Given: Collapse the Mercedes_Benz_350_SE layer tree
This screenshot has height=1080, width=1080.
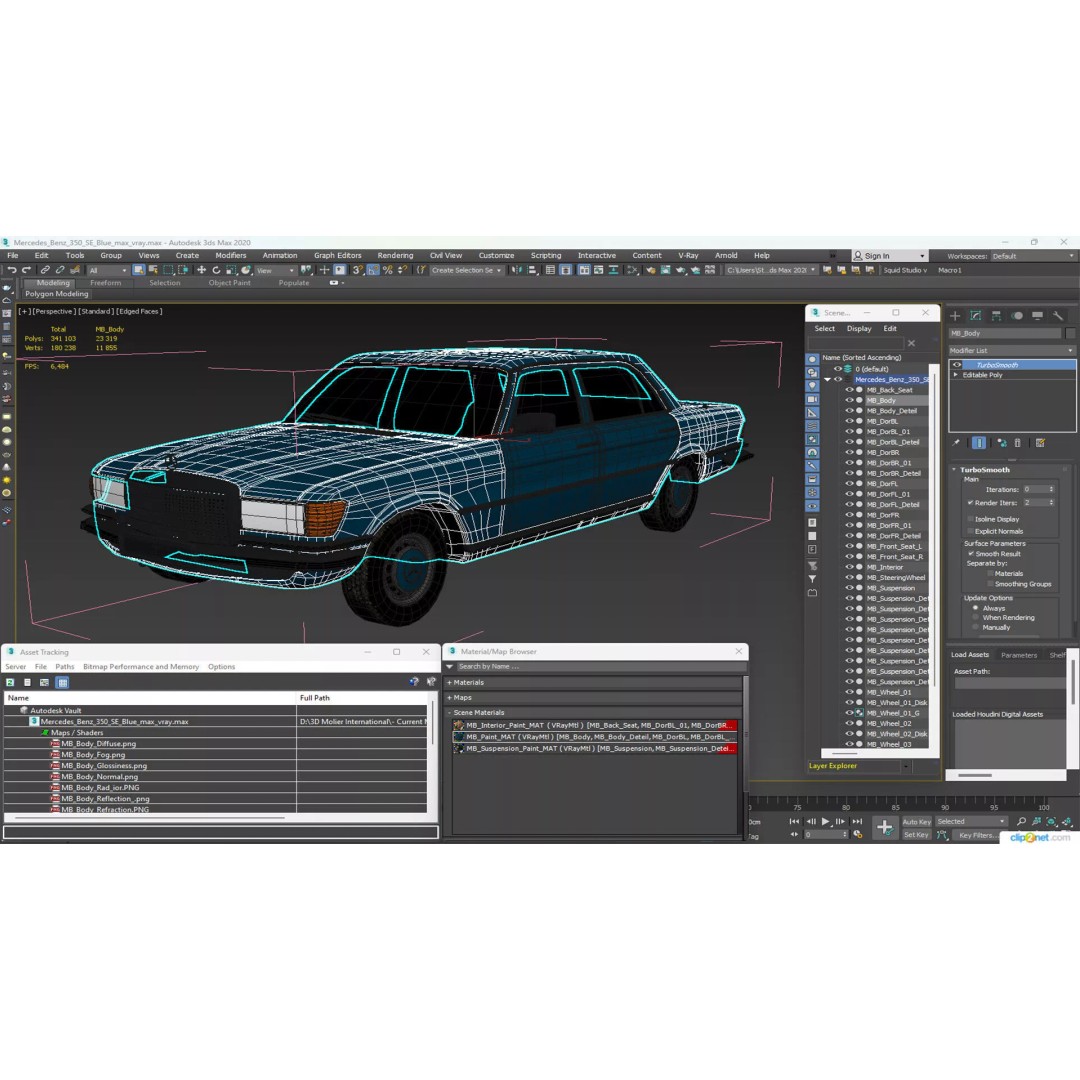Looking at the screenshot, I should pyautogui.click(x=827, y=380).
